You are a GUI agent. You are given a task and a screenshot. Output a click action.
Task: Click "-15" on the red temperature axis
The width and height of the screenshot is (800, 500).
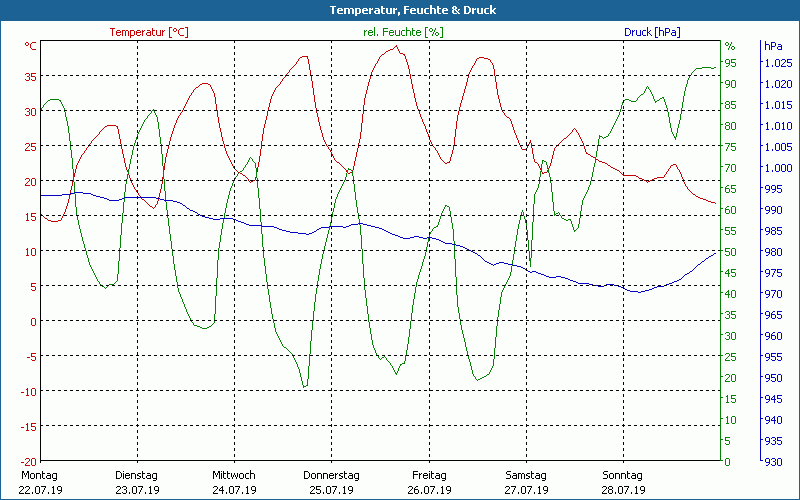[28, 427]
